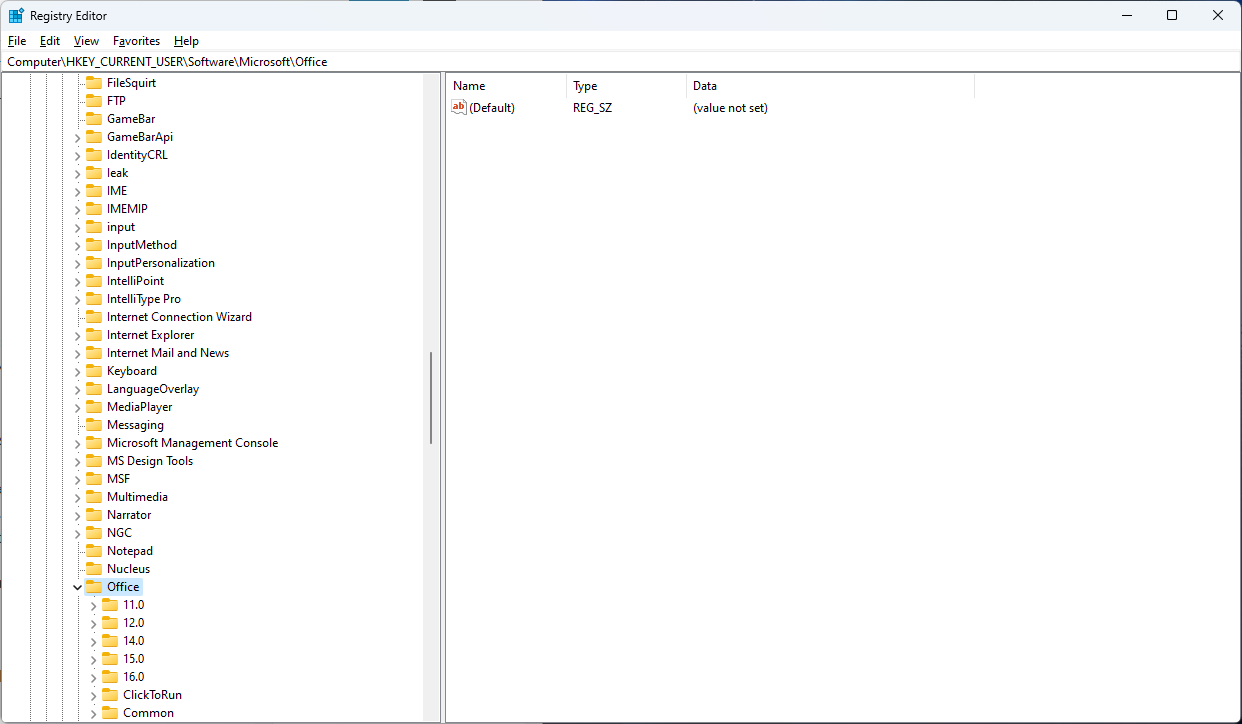Expand the 12.0 subkey

point(94,623)
